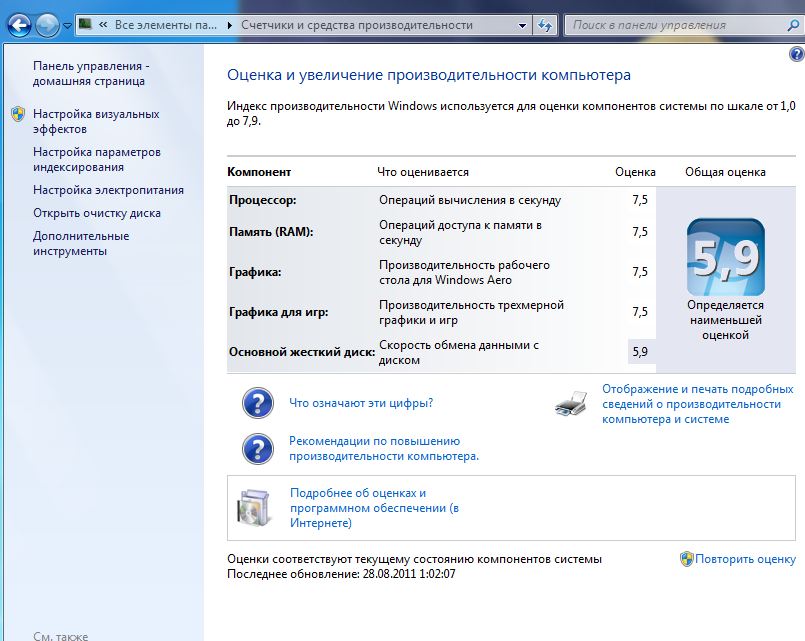Click the 'Память (RAM):' component label
Viewport: 805px width, 641px height.
[271, 232]
